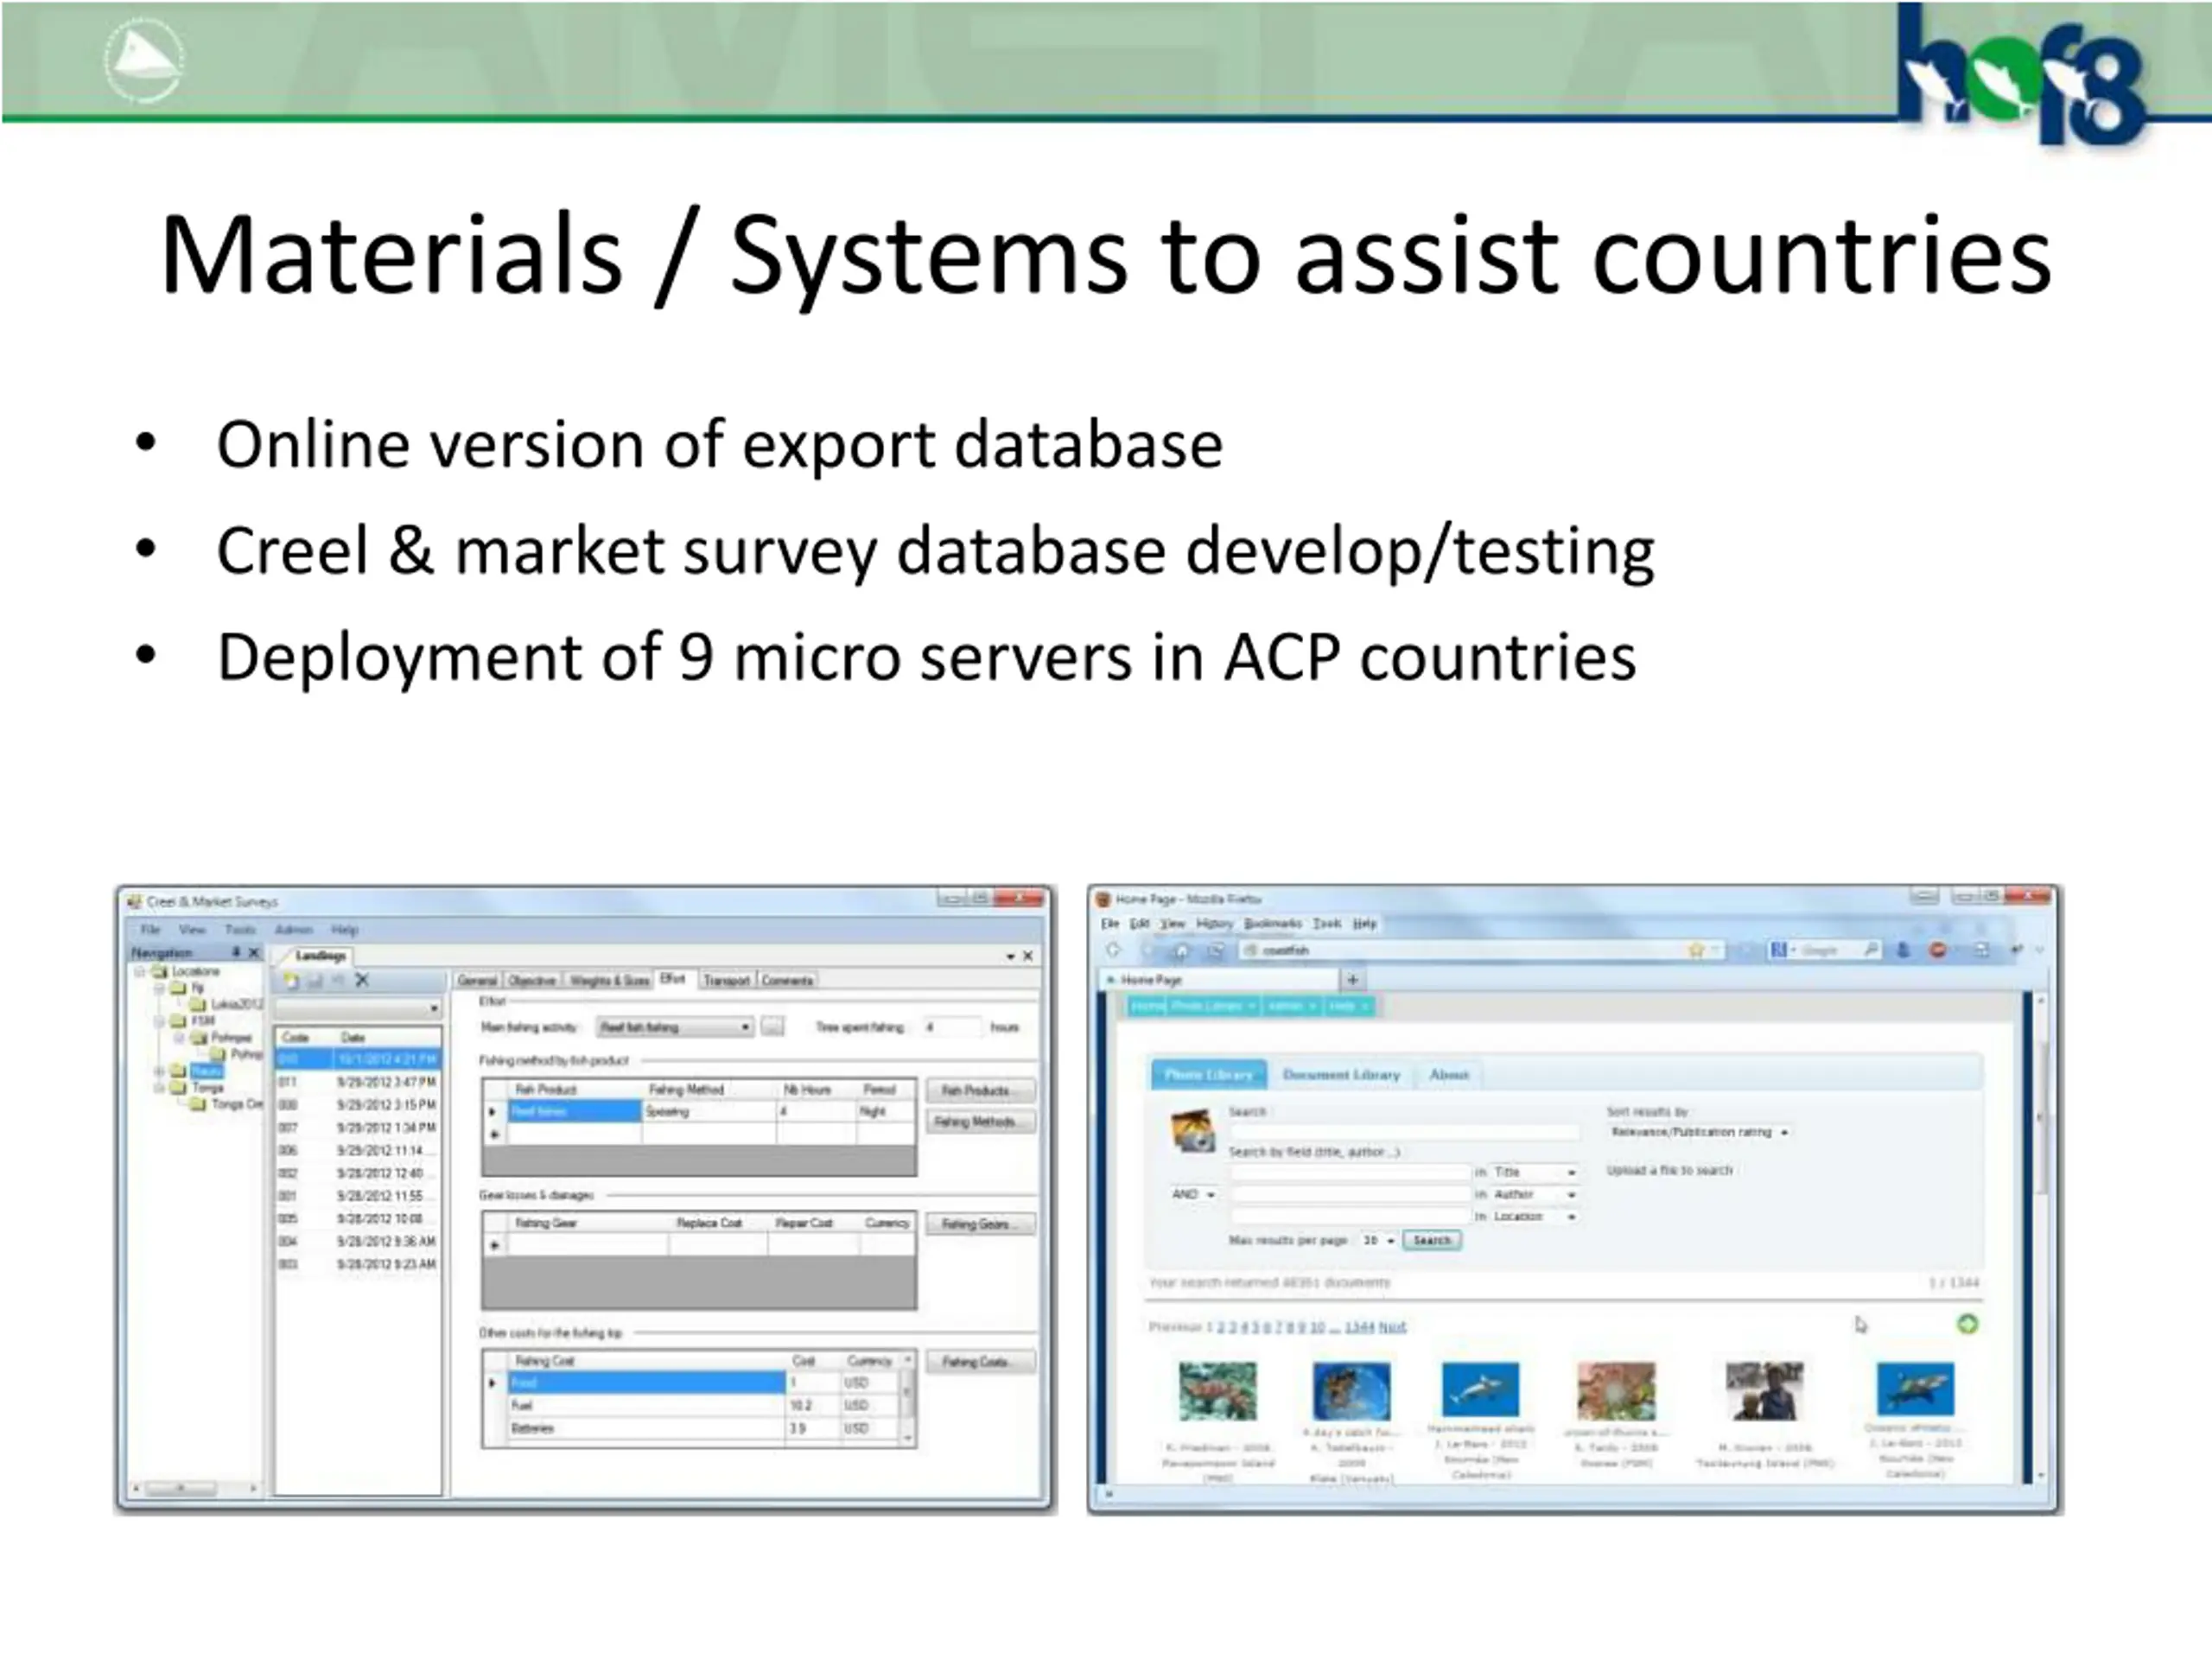Click ellipsis button beside fishing activity
The width and height of the screenshot is (2212, 1659).
[773, 1027]
